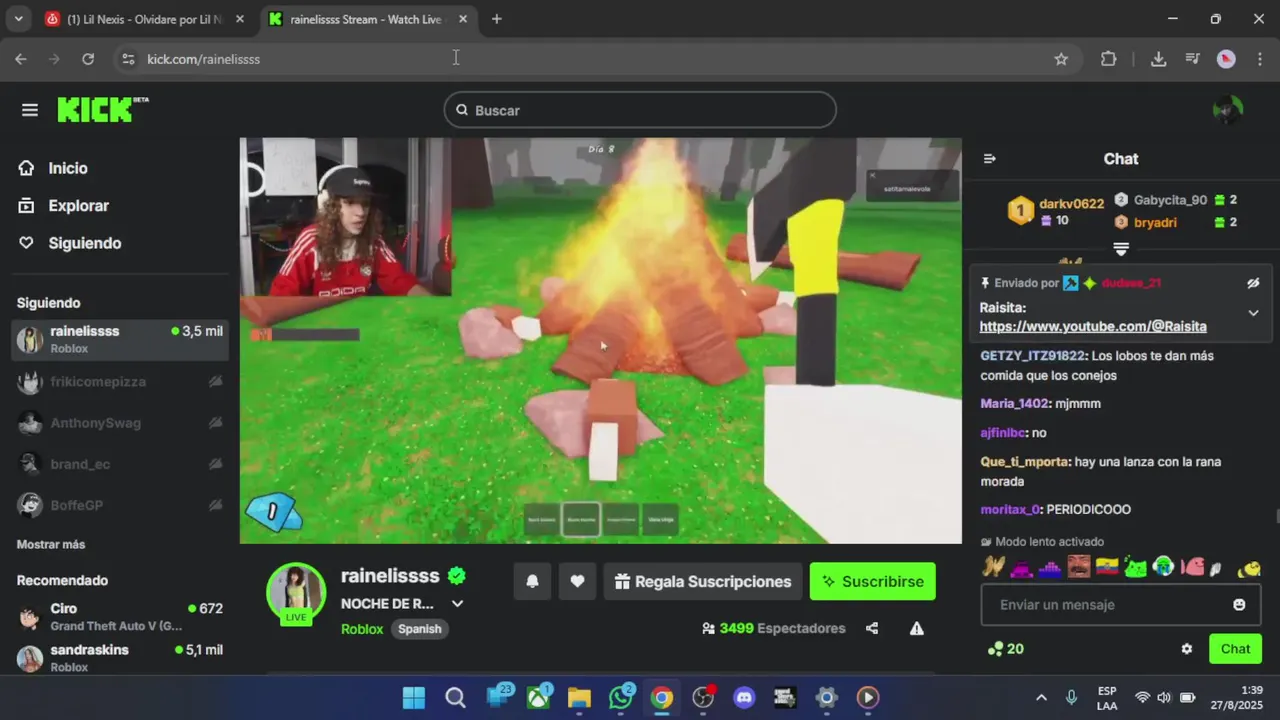The width and height of the screenshot is (1280, 720).
Task: Open Siguiendo in the sidebar
Action: [85, 243]
